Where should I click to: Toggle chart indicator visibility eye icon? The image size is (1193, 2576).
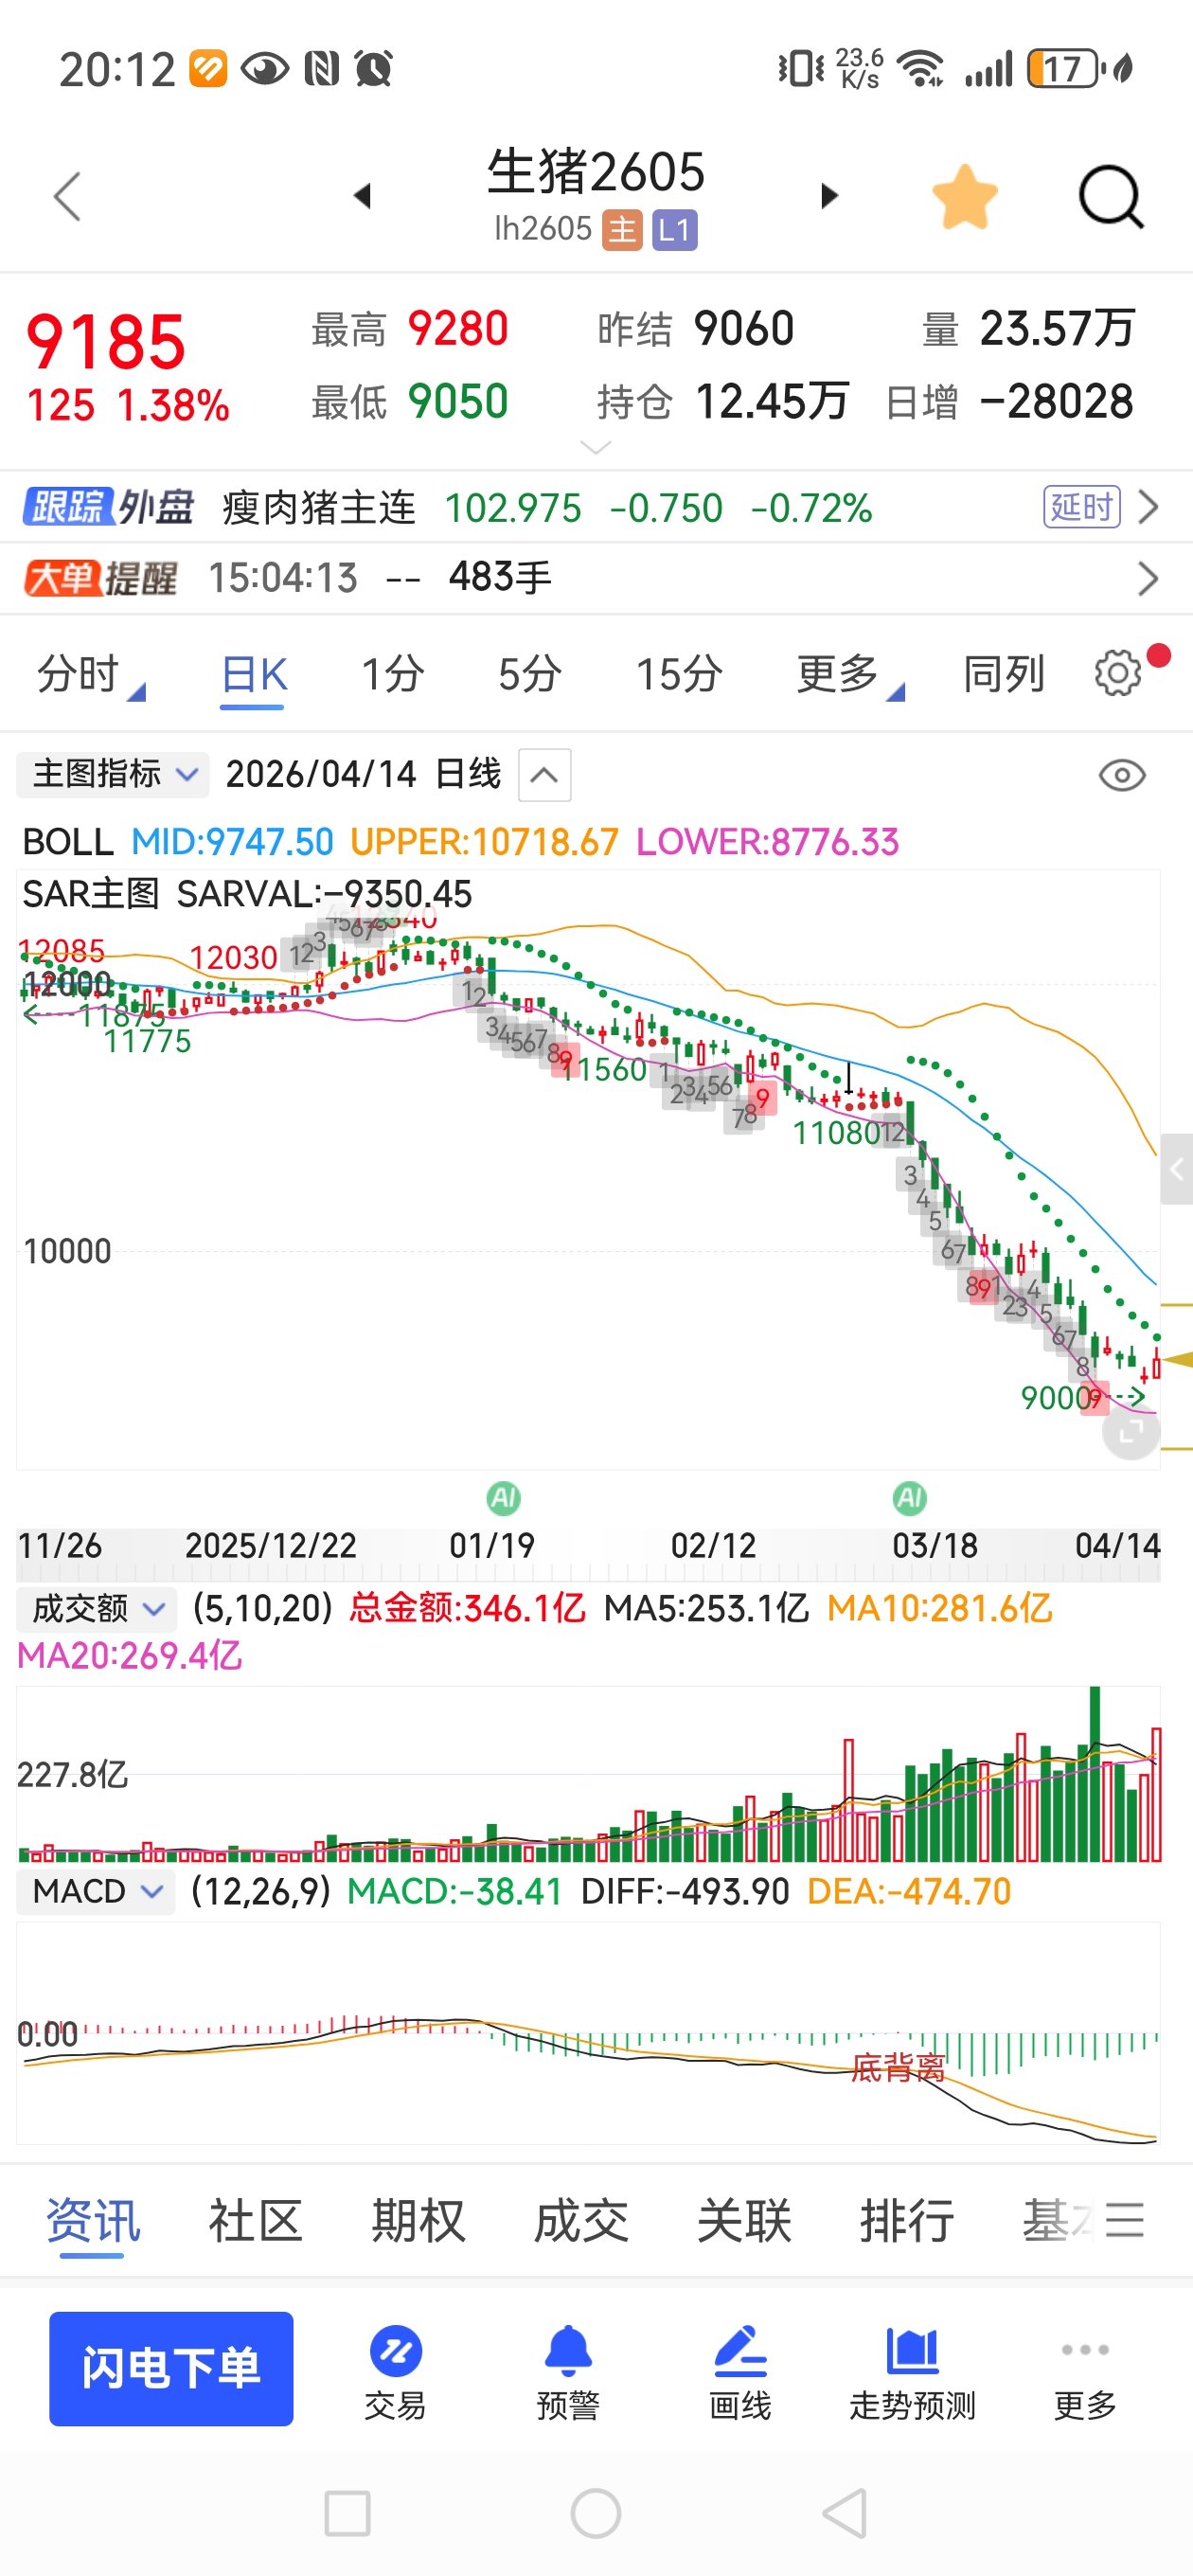[1121, 775]
